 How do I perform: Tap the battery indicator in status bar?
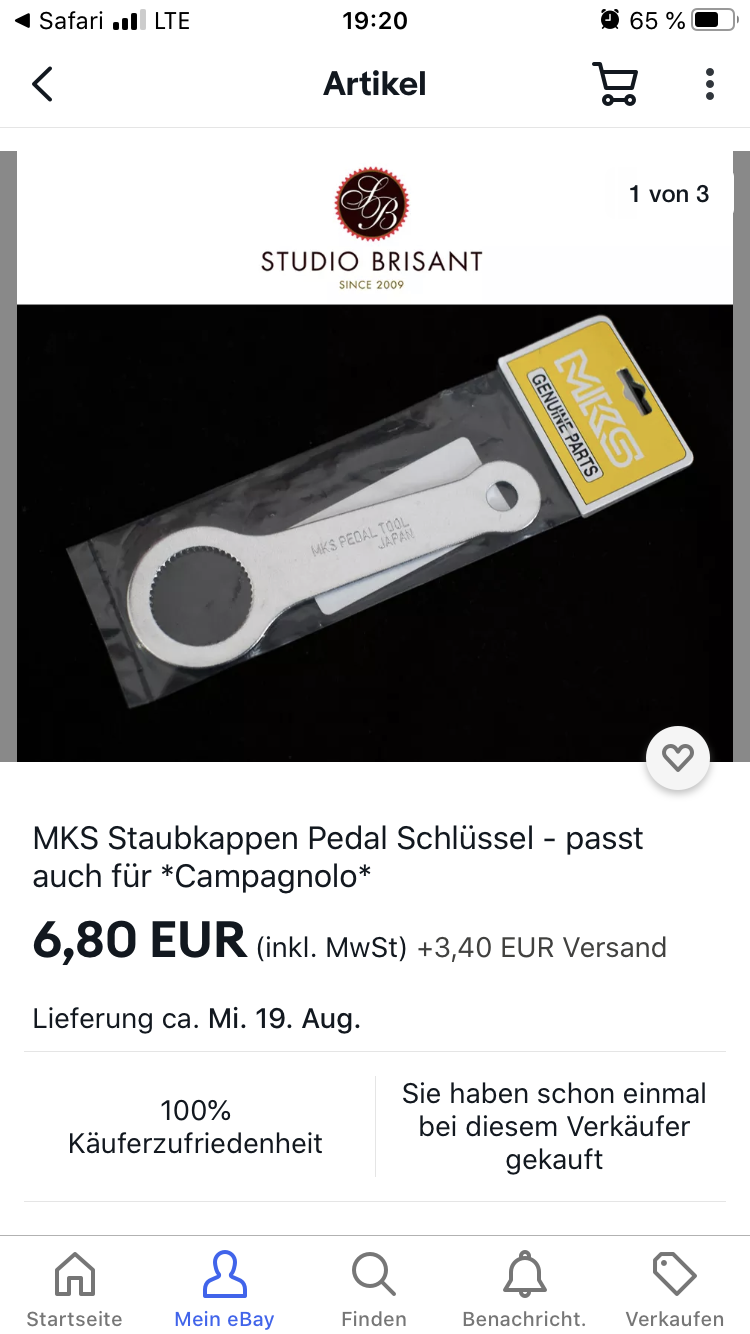tap(713, 20)
